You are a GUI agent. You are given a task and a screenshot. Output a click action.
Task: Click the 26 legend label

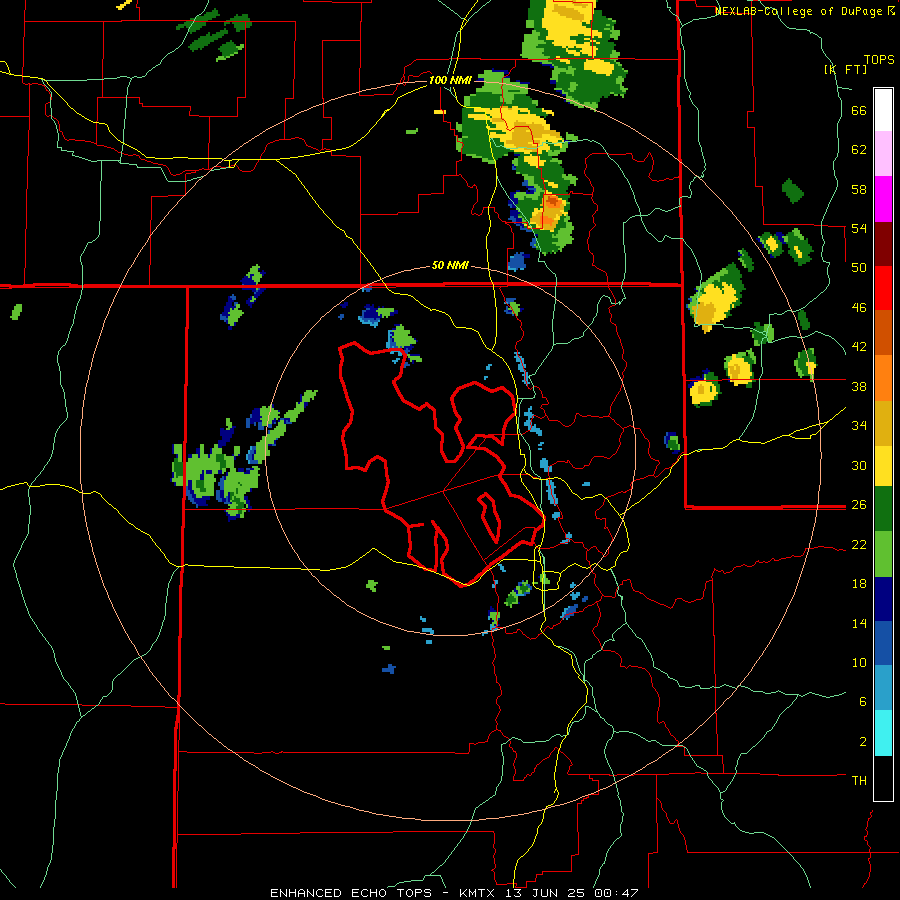[859, 505]
